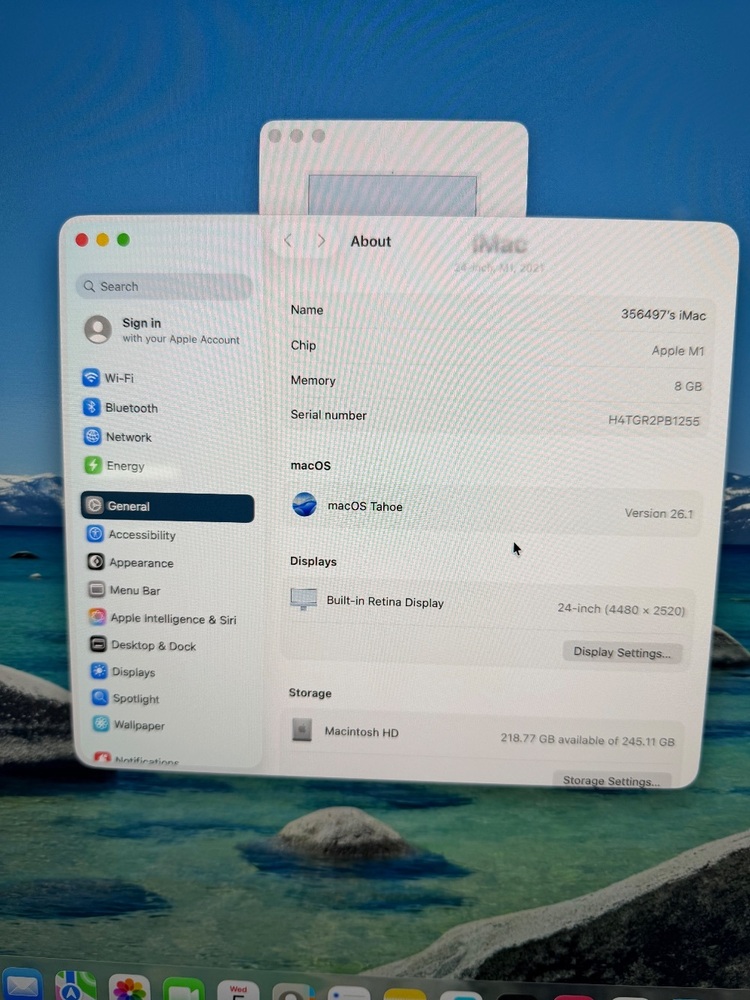Click the Display Settings button
The width and height of the screenshot is (750, 1000).
point(621,653)
